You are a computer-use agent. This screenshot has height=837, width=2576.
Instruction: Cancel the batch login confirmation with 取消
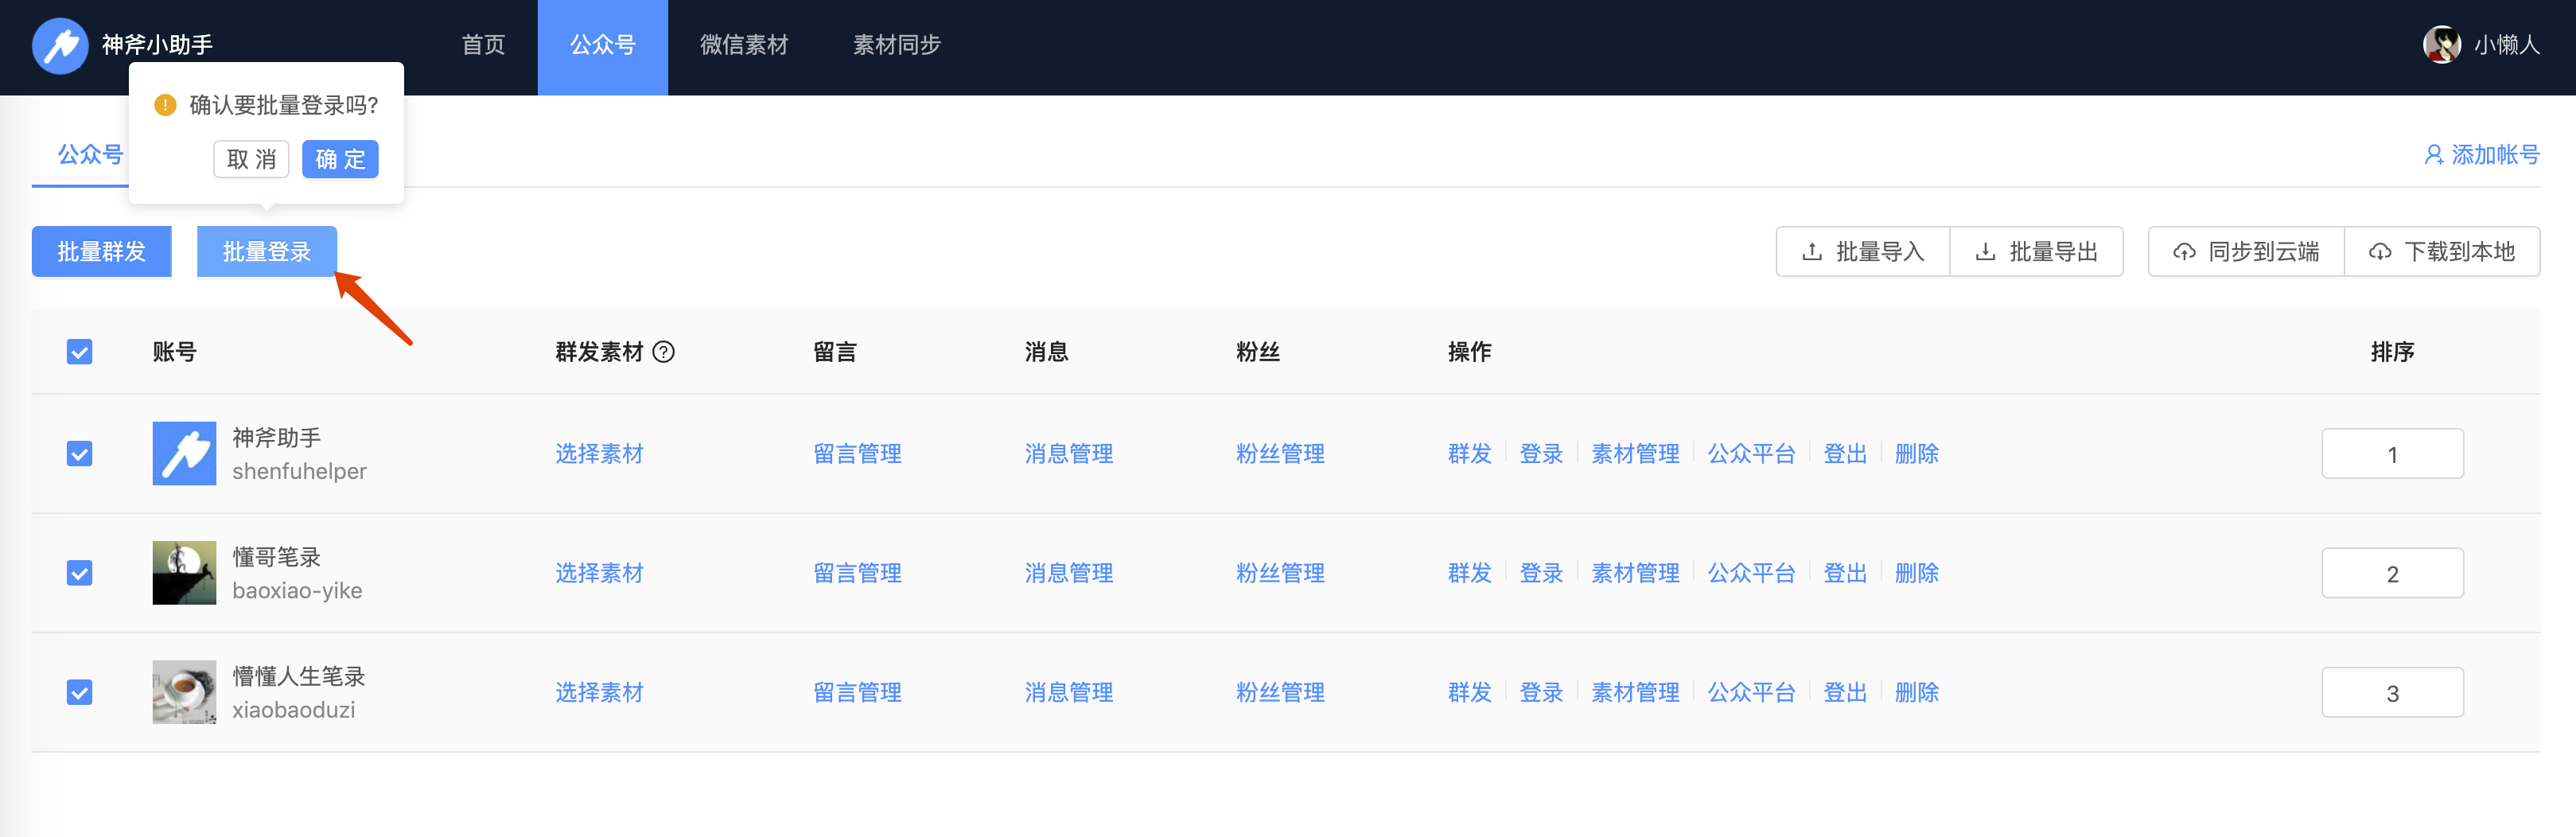[251, 159]
